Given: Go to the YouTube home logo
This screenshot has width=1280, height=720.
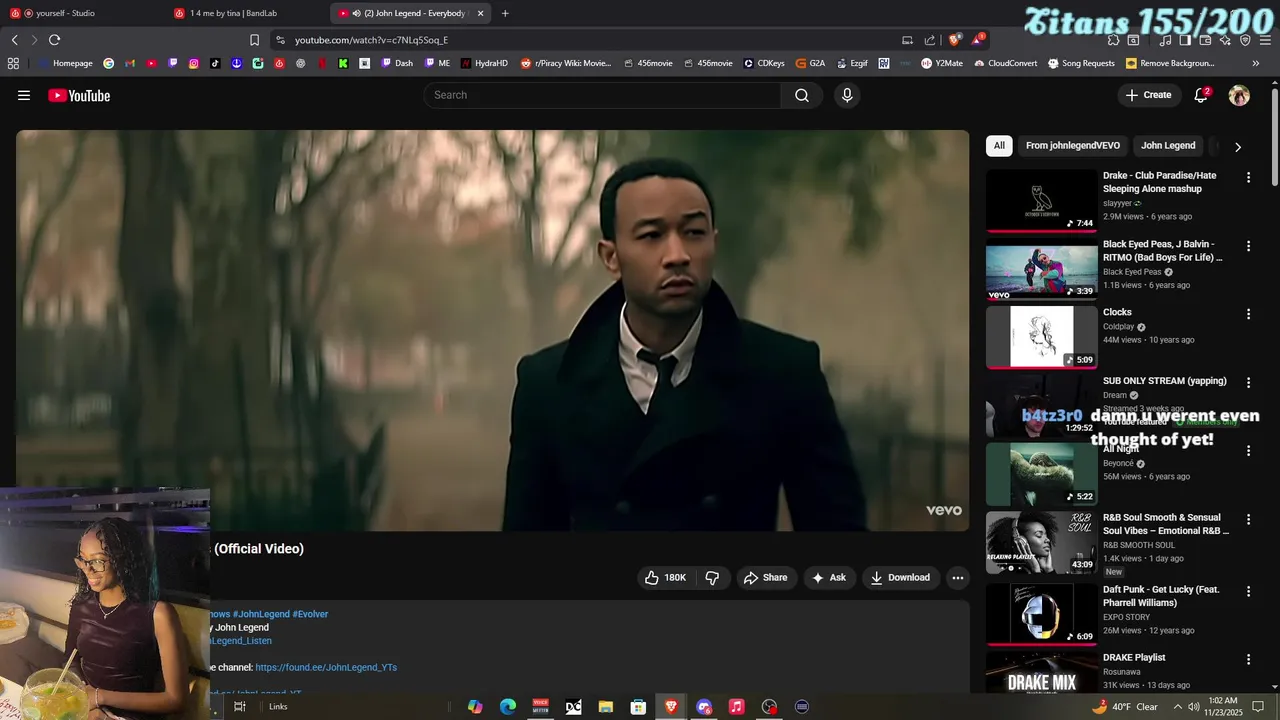Looking at the screenshot, I should coord(79,96).
